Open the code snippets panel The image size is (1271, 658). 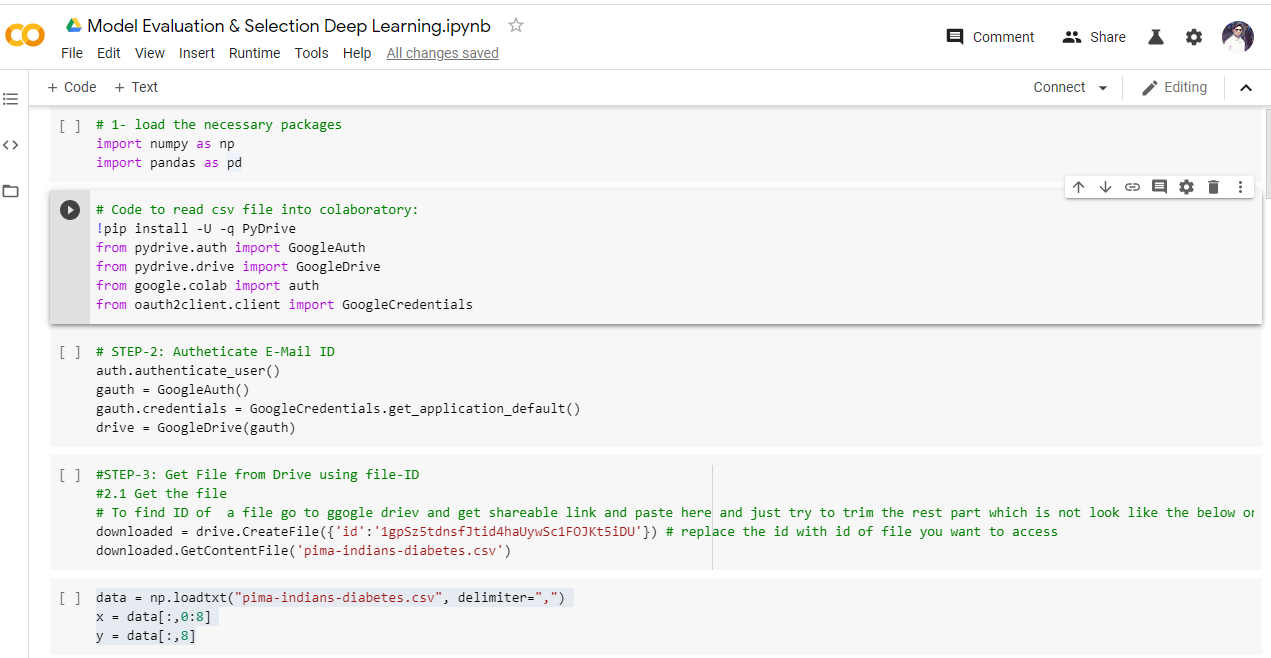pos(10,144)
